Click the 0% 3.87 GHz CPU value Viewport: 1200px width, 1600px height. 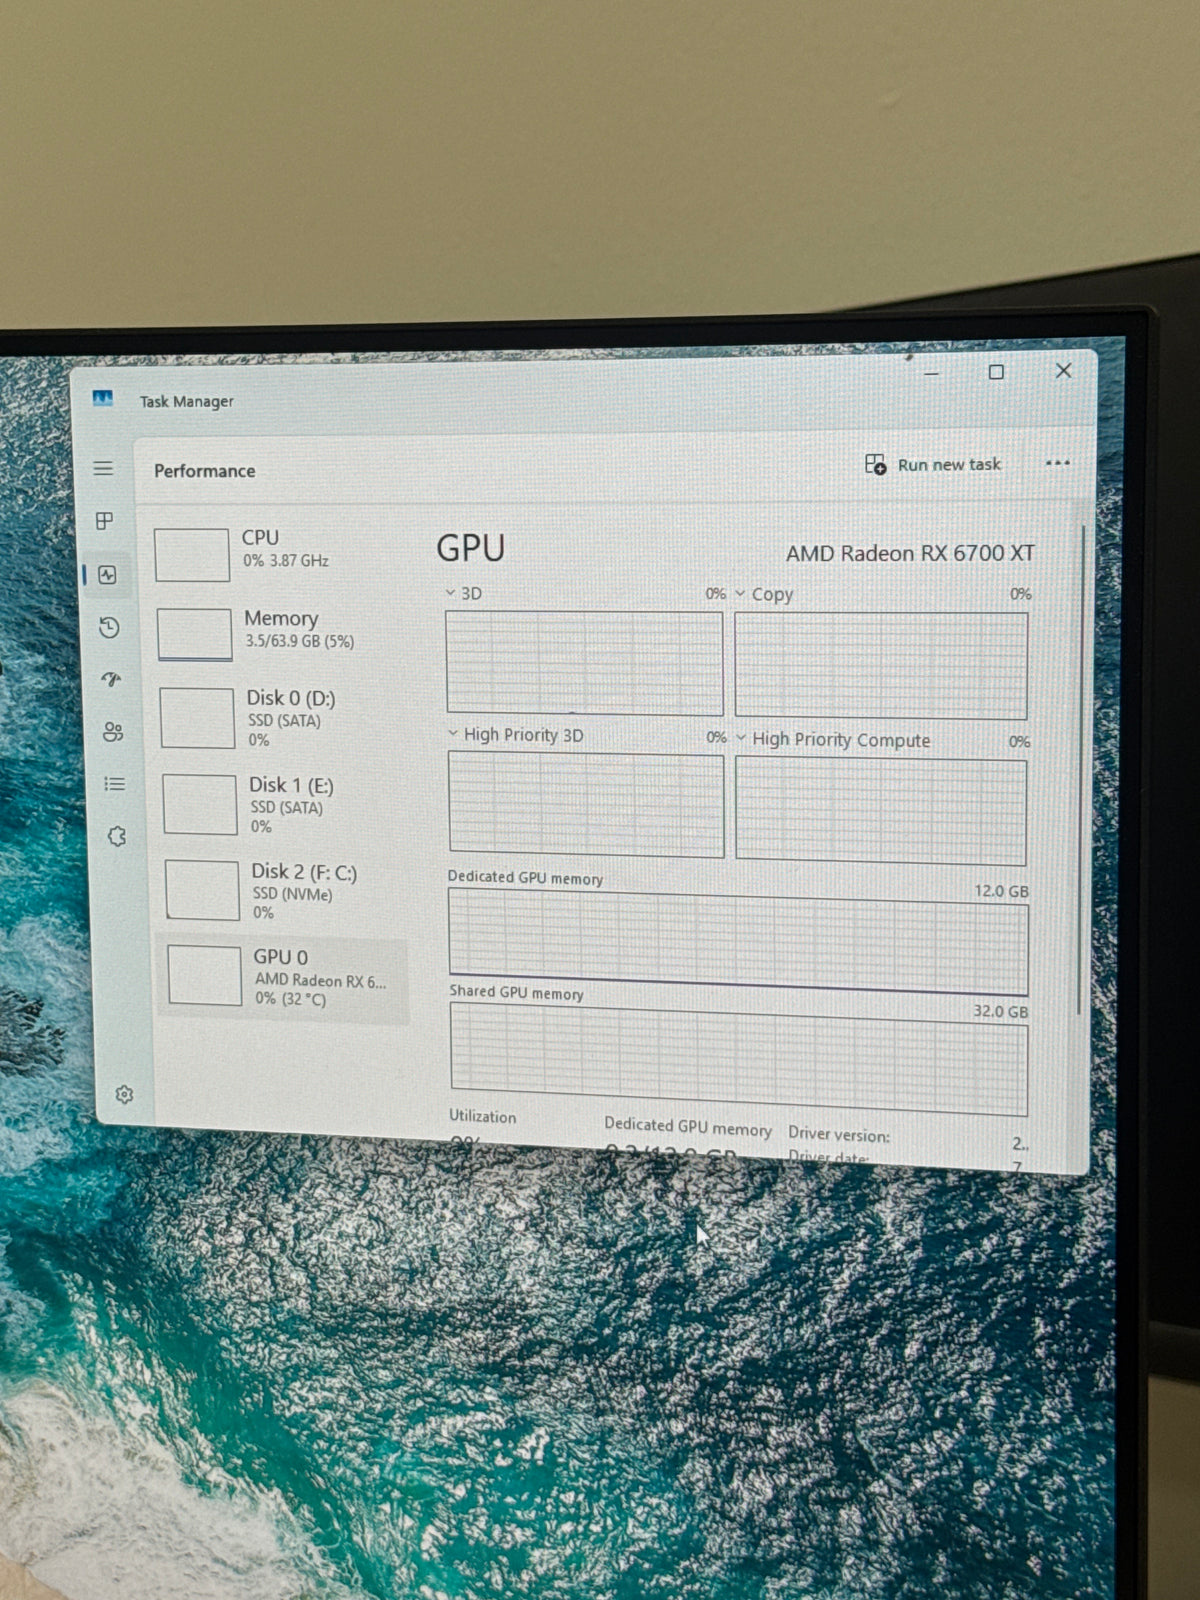tap(286, 561)
